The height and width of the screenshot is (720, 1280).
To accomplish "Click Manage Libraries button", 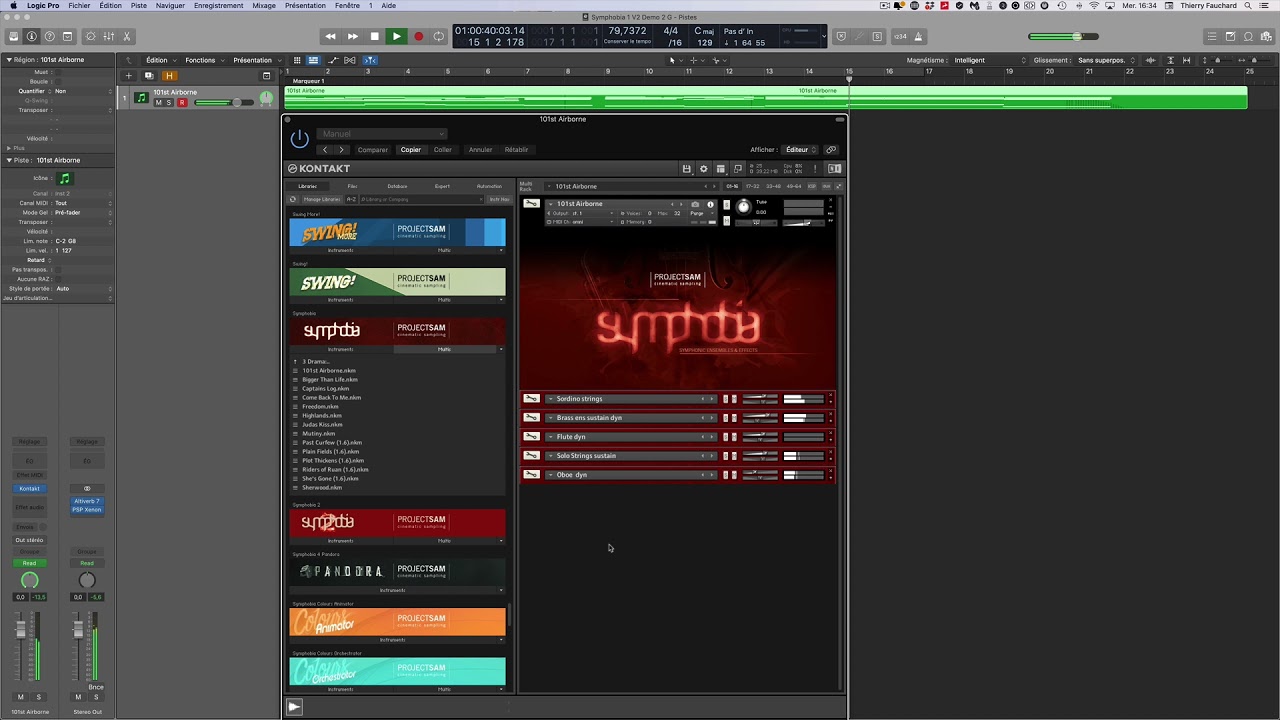I will click(321, 199).
